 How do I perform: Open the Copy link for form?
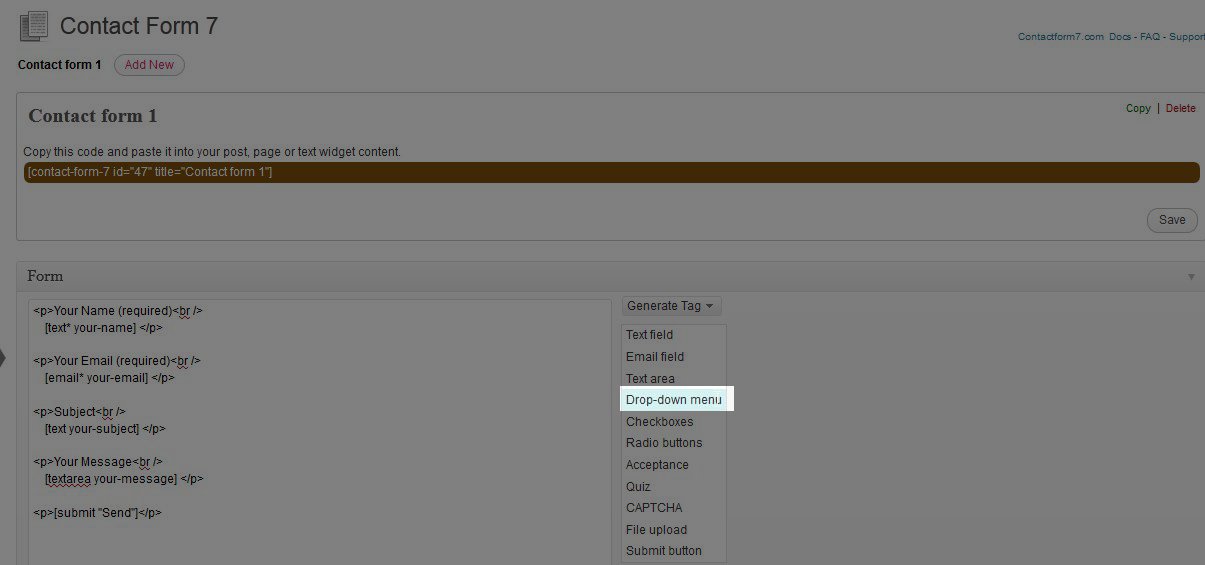1138,108
